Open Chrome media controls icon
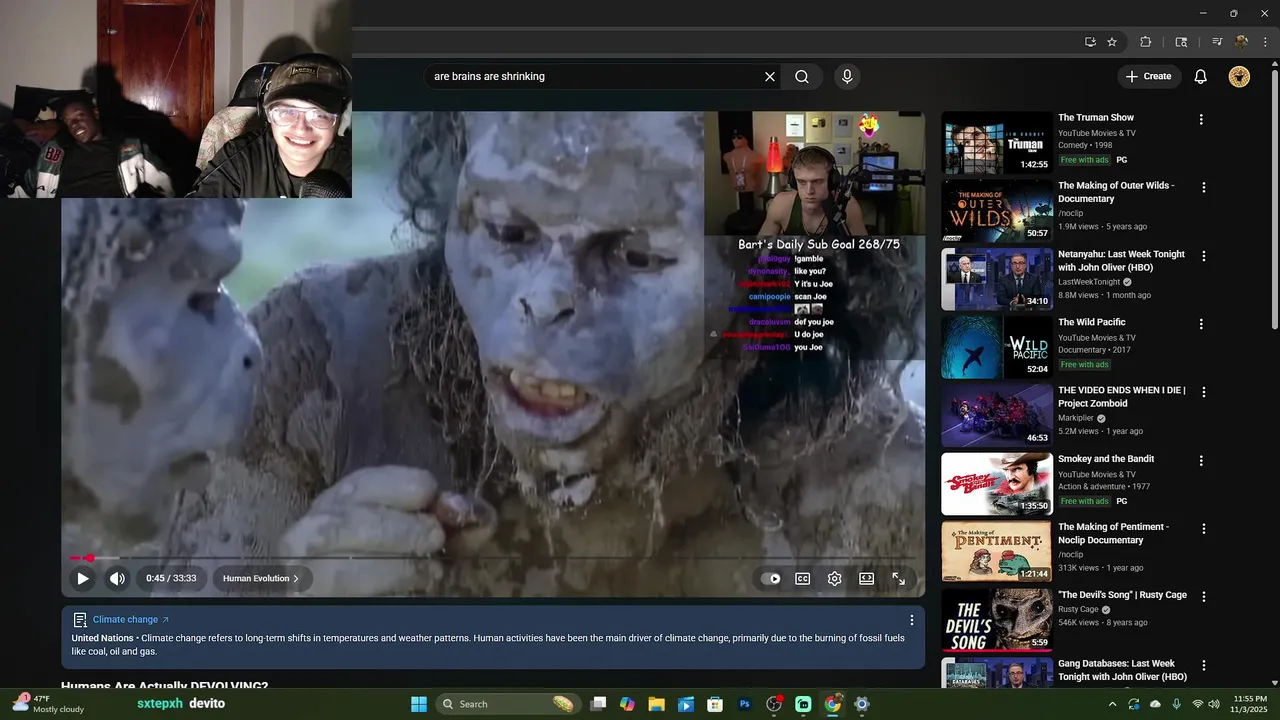Image resolution: width=1280 pixels, height=720 pixels. [x=1217, y=42]
